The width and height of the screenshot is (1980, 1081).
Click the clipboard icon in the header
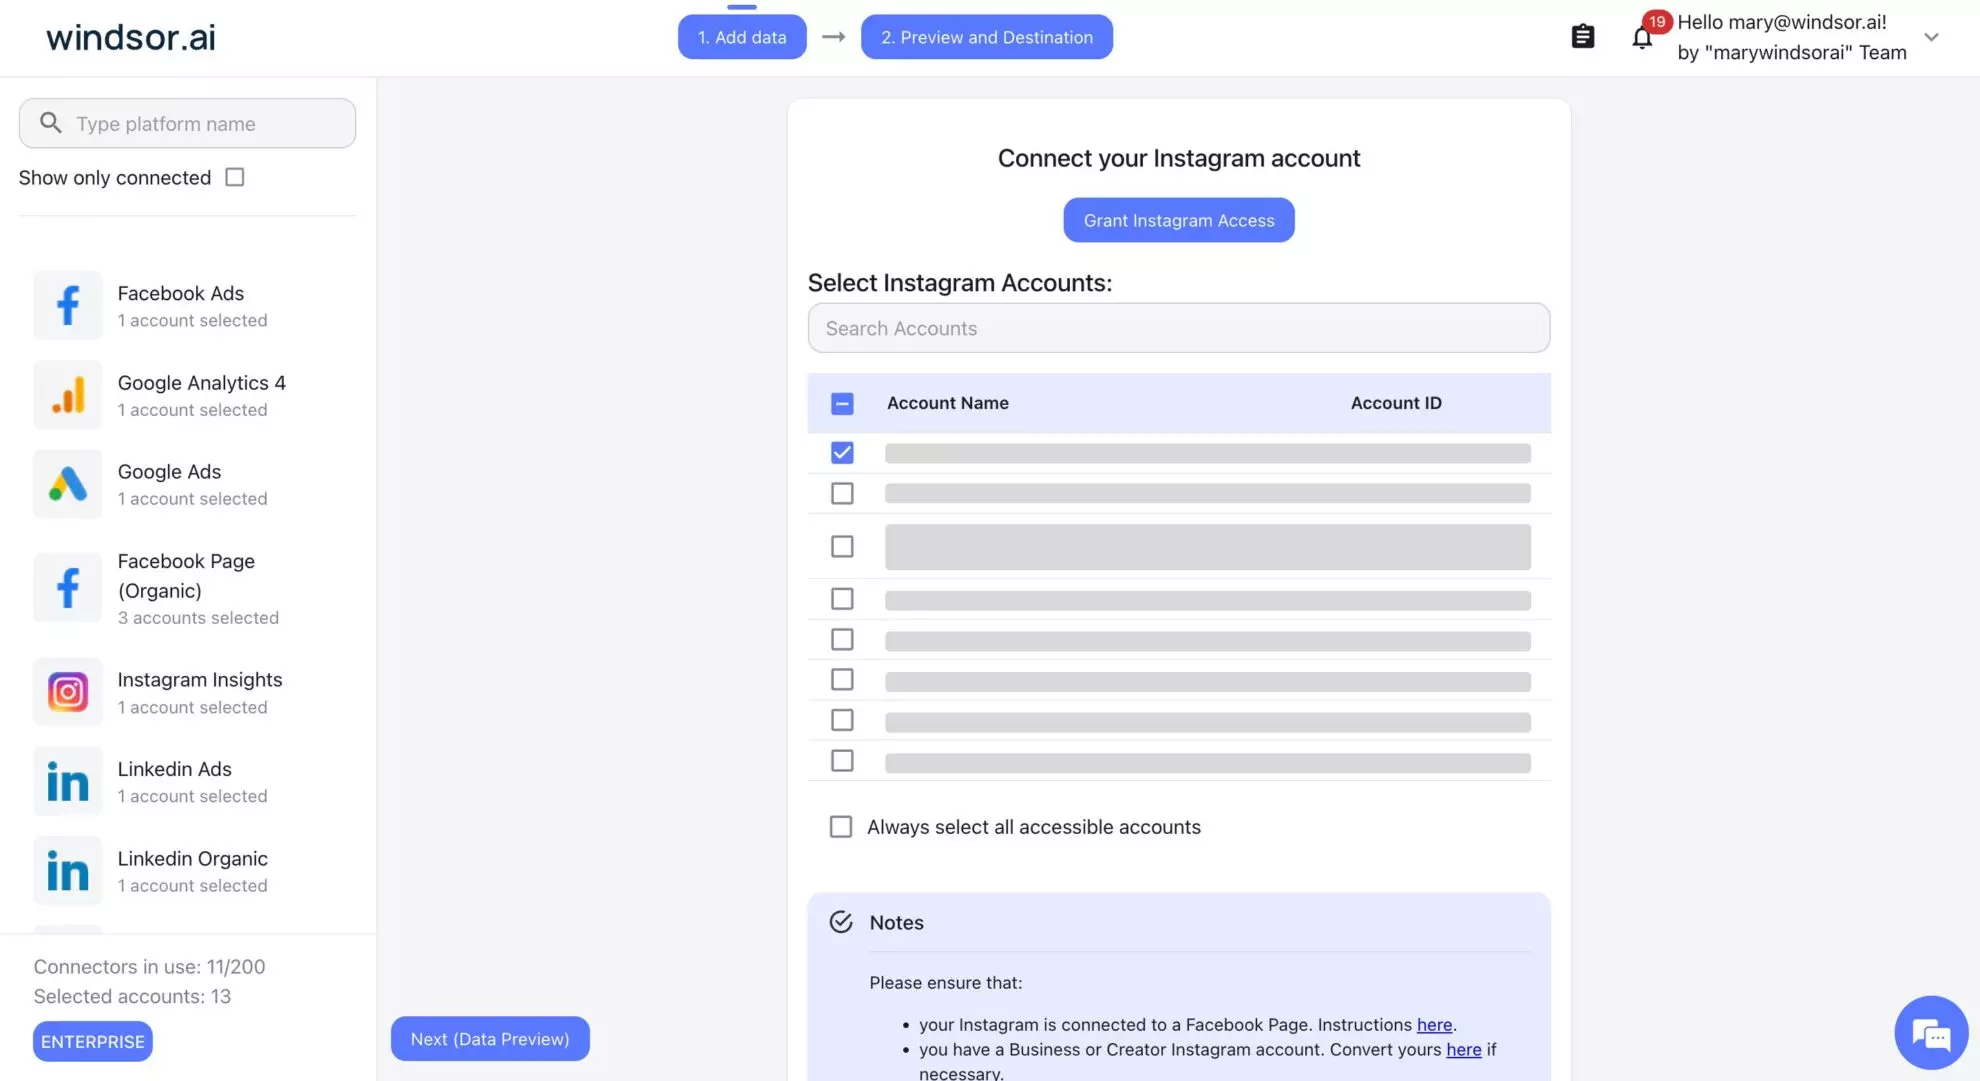click(1583, 36)
